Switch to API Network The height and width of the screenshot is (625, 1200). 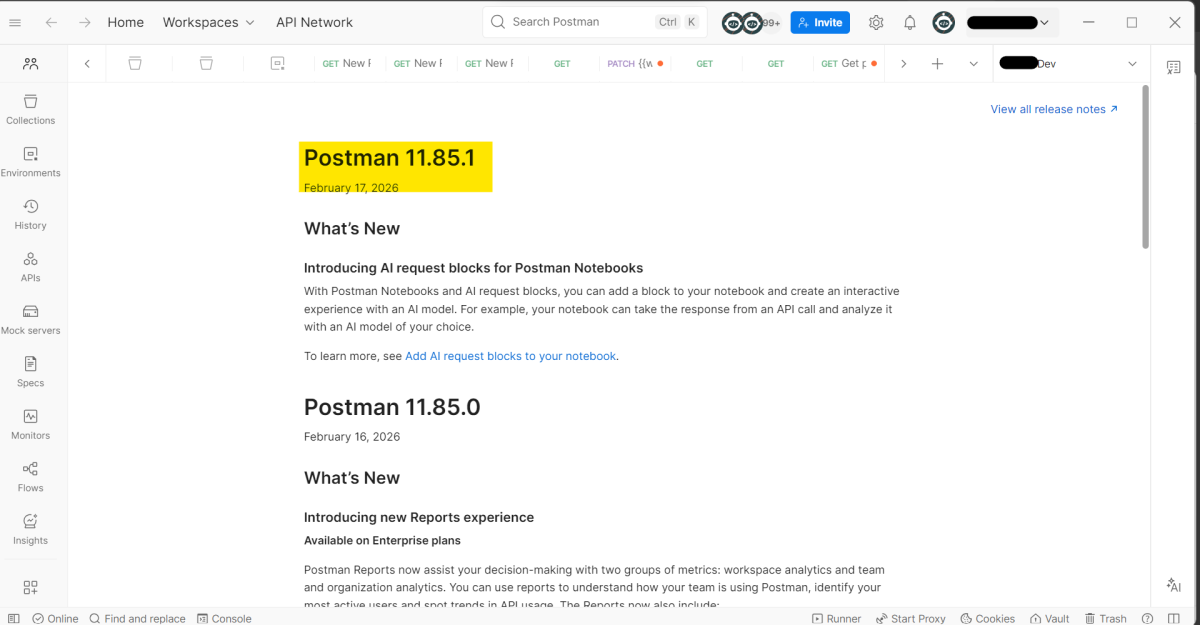pos(314,21)
